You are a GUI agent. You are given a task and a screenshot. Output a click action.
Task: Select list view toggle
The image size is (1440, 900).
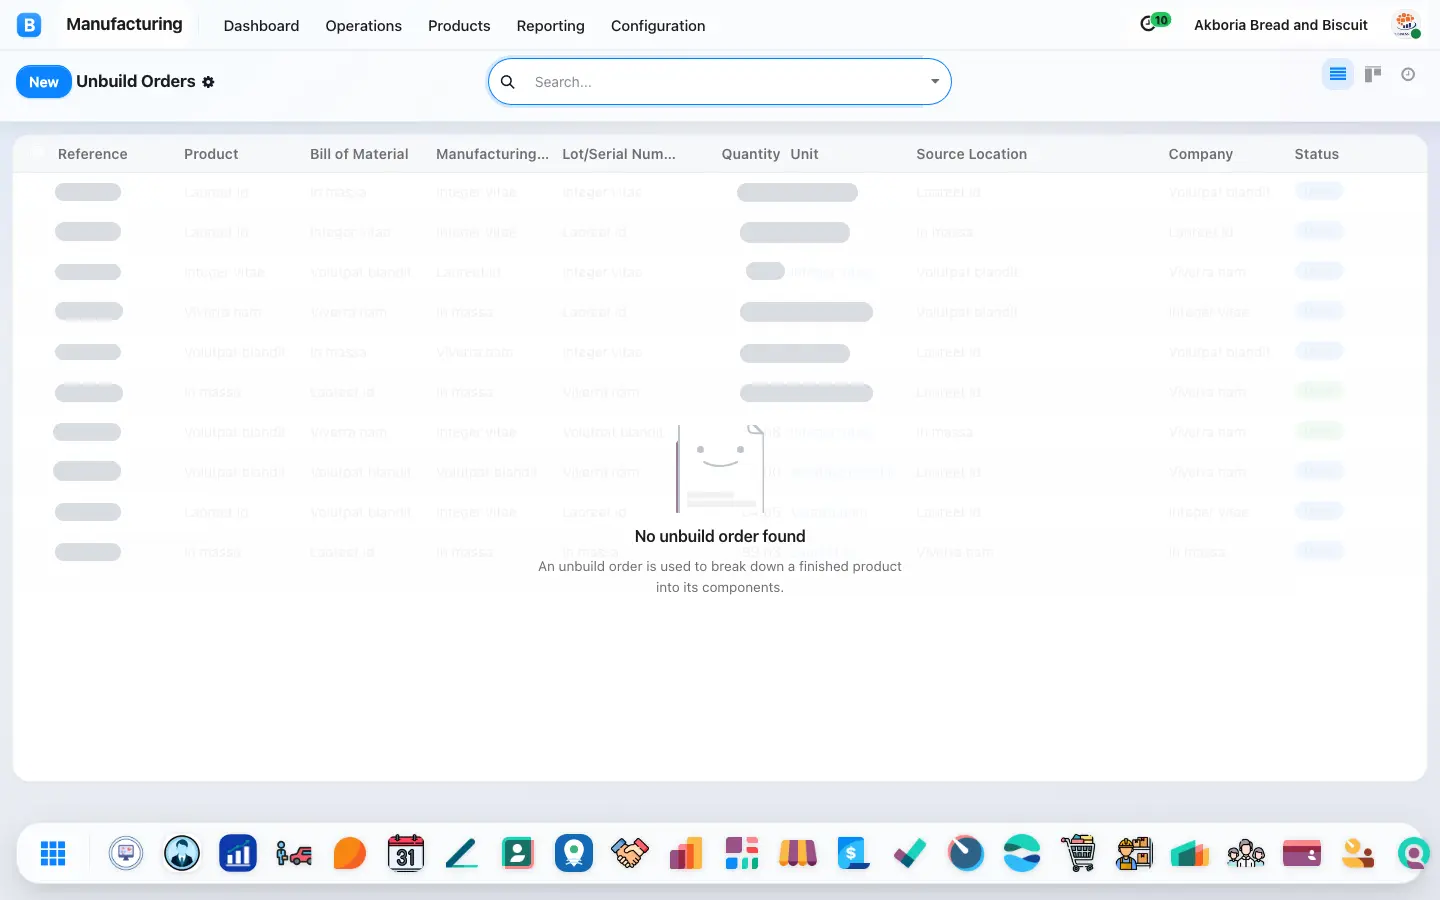pyautogui.click(x=1338, y=74)
